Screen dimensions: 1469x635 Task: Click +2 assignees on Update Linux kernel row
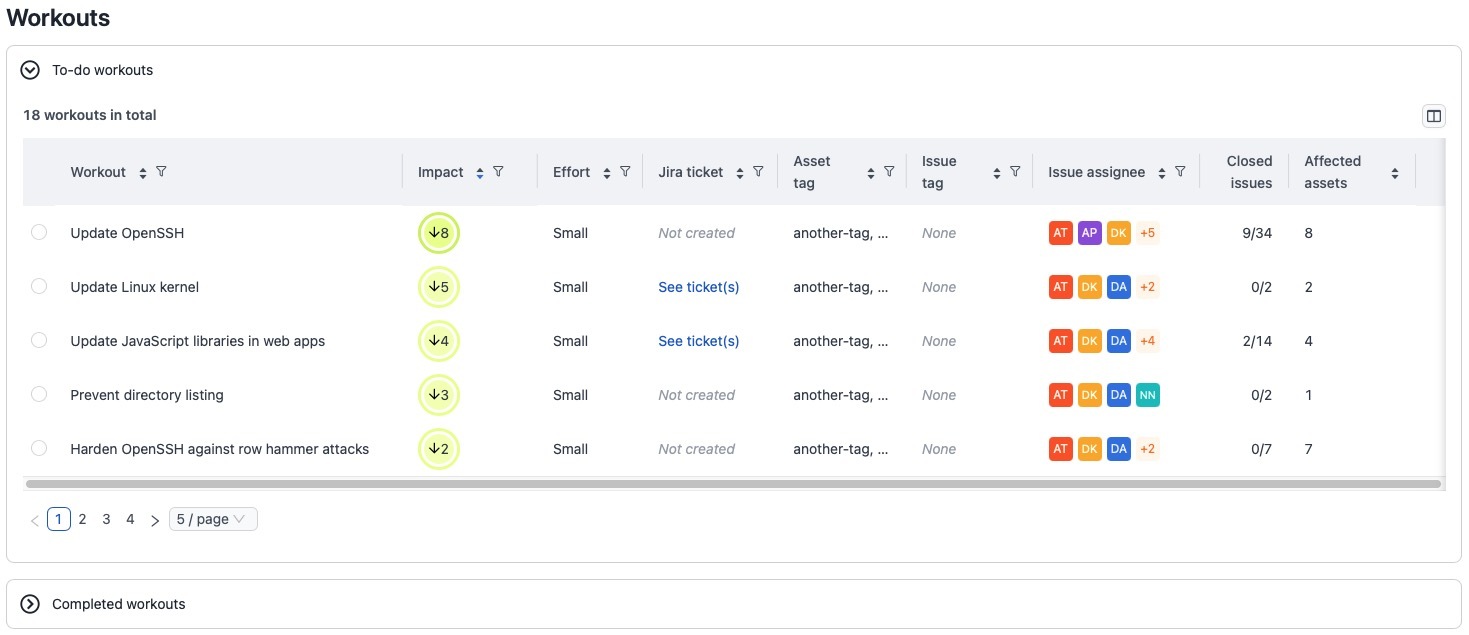[1148, 287]
